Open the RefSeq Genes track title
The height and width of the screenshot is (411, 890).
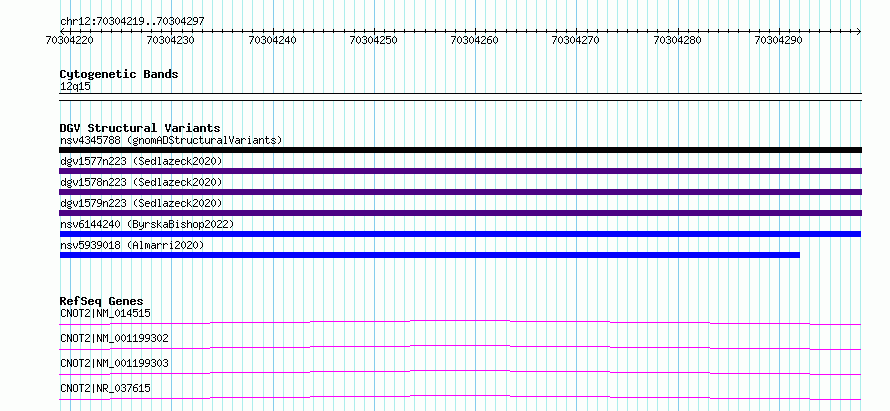102,301
